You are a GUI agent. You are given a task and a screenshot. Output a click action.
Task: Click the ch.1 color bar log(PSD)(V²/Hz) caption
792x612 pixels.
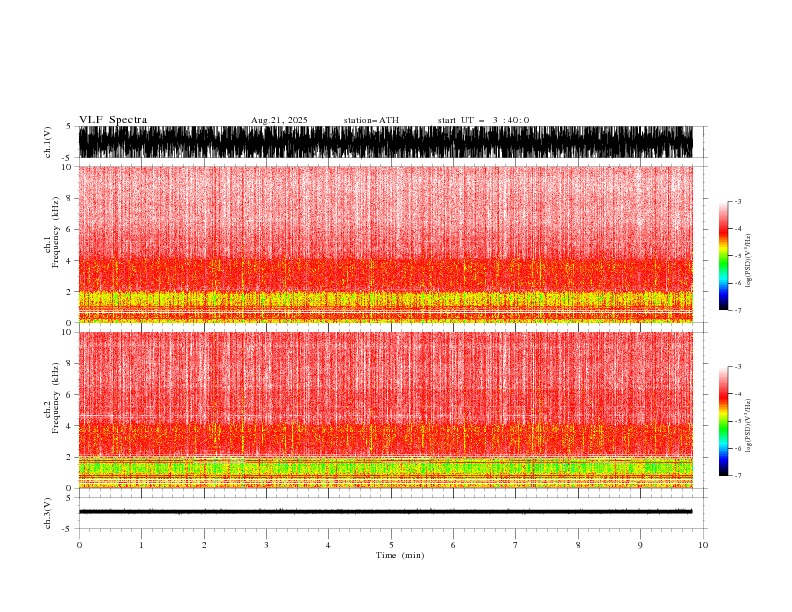tap(749, 261)
